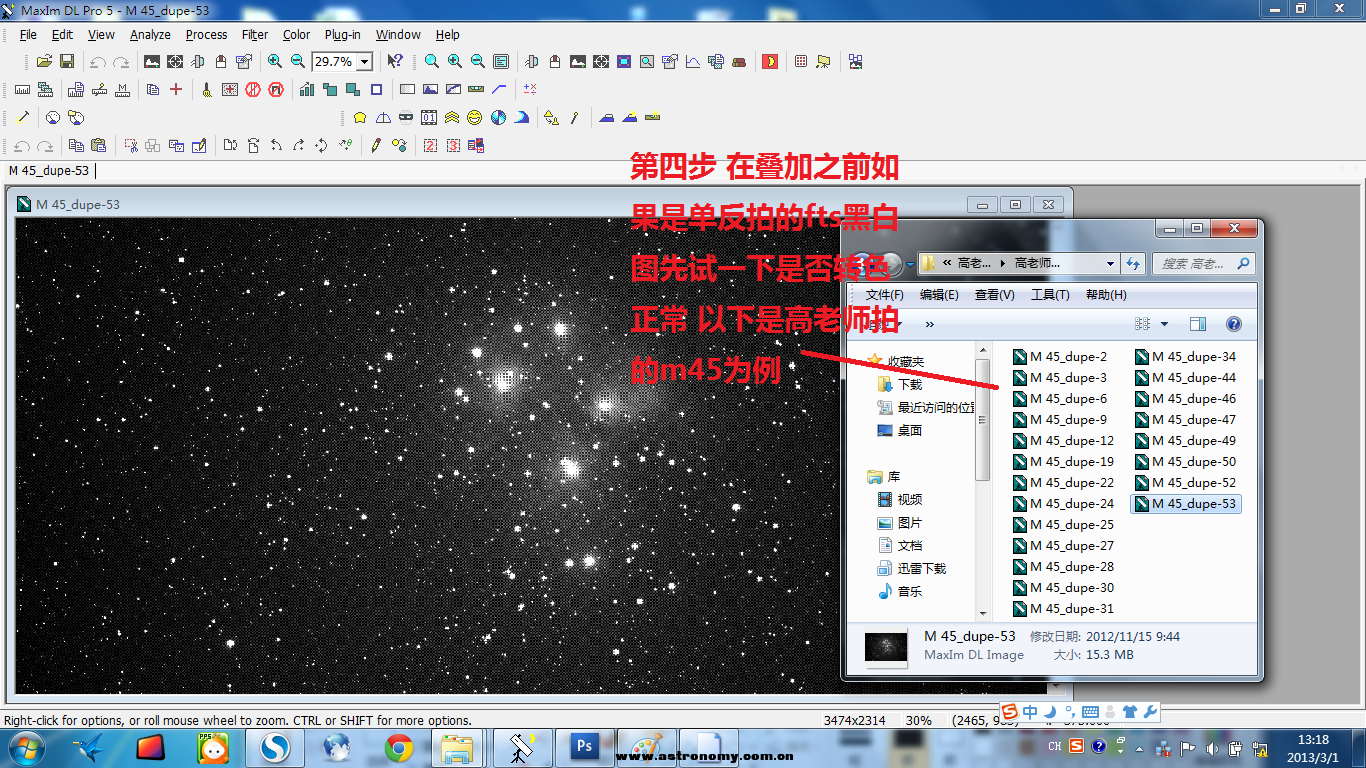Click the context help arrow-question icon
The image size is (1366, 768).
[395, 62]
